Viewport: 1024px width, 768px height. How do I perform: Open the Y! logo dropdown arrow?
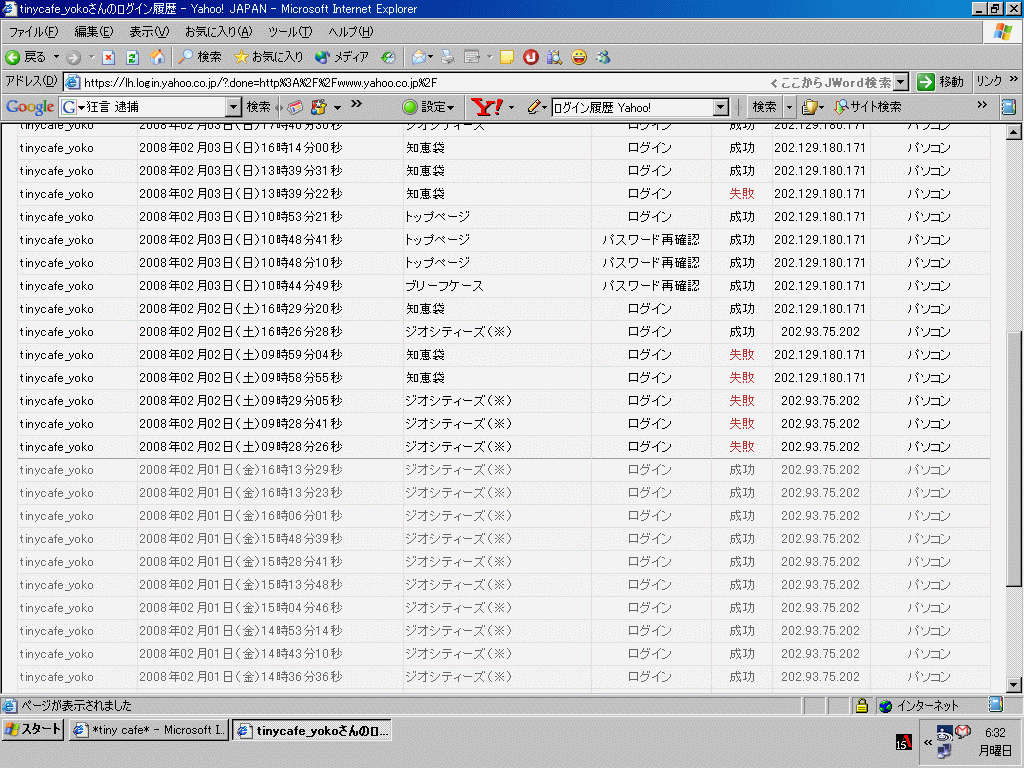pos(511,107)
